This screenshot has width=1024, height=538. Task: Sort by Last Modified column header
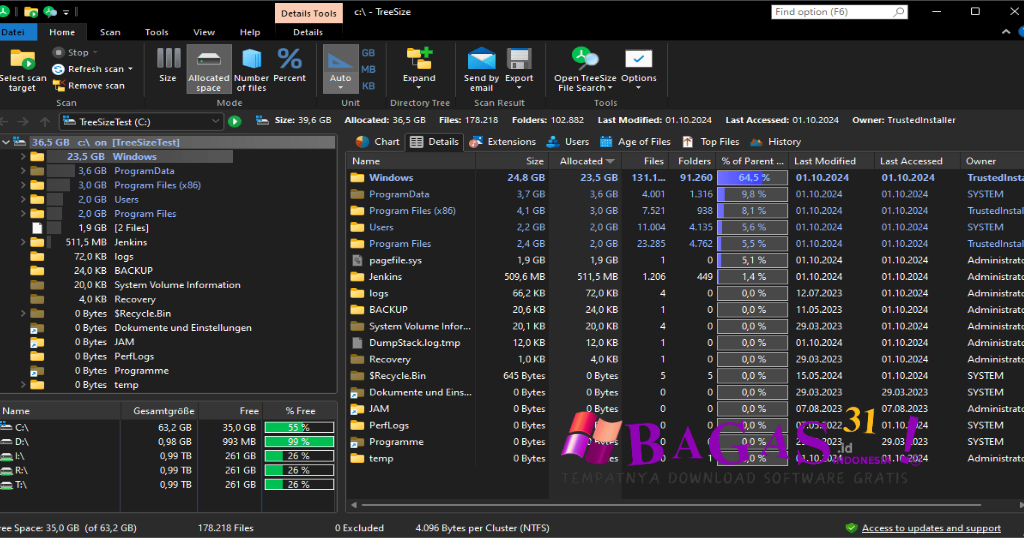tap(831, 161)
